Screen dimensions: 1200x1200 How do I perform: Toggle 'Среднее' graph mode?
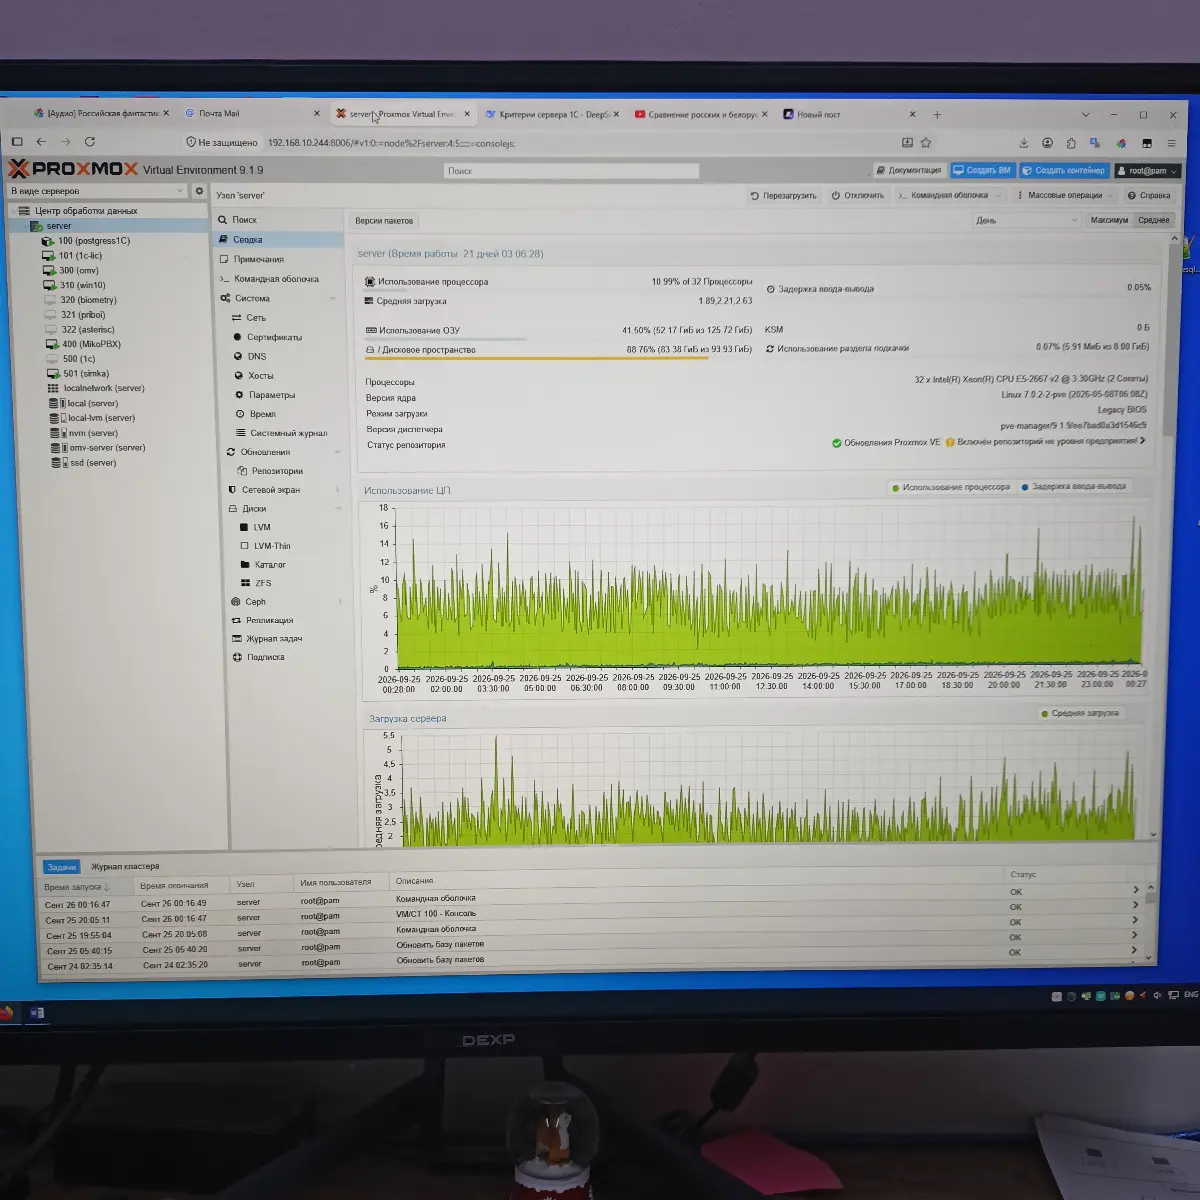point(1153,221)
